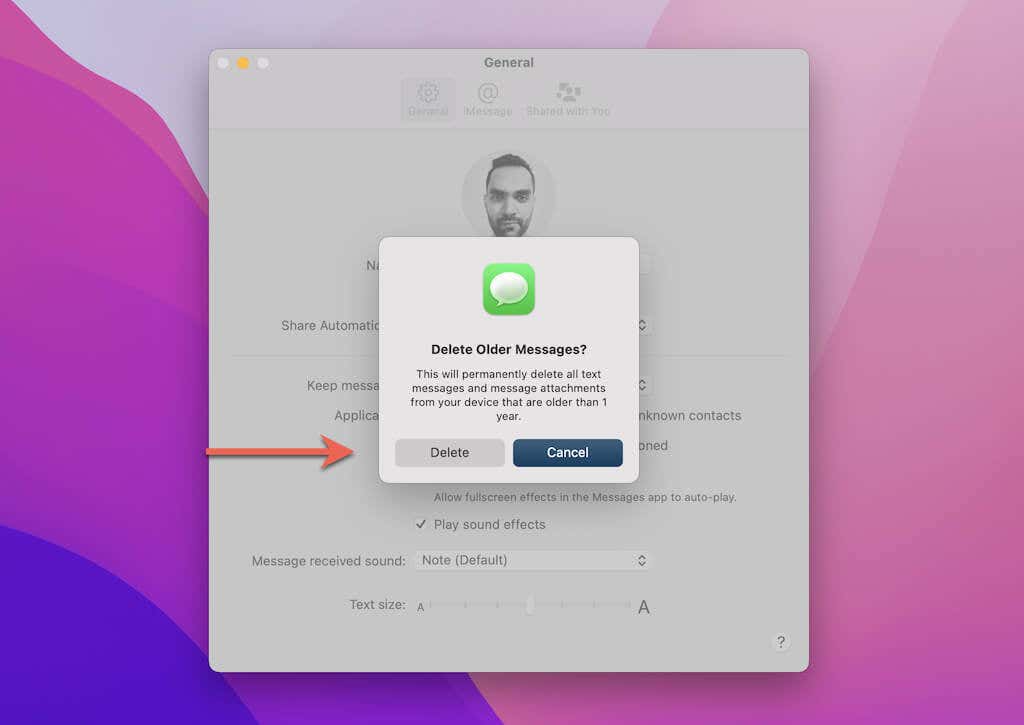
Task: Click the user profile photo
Action: click(509, 196)
